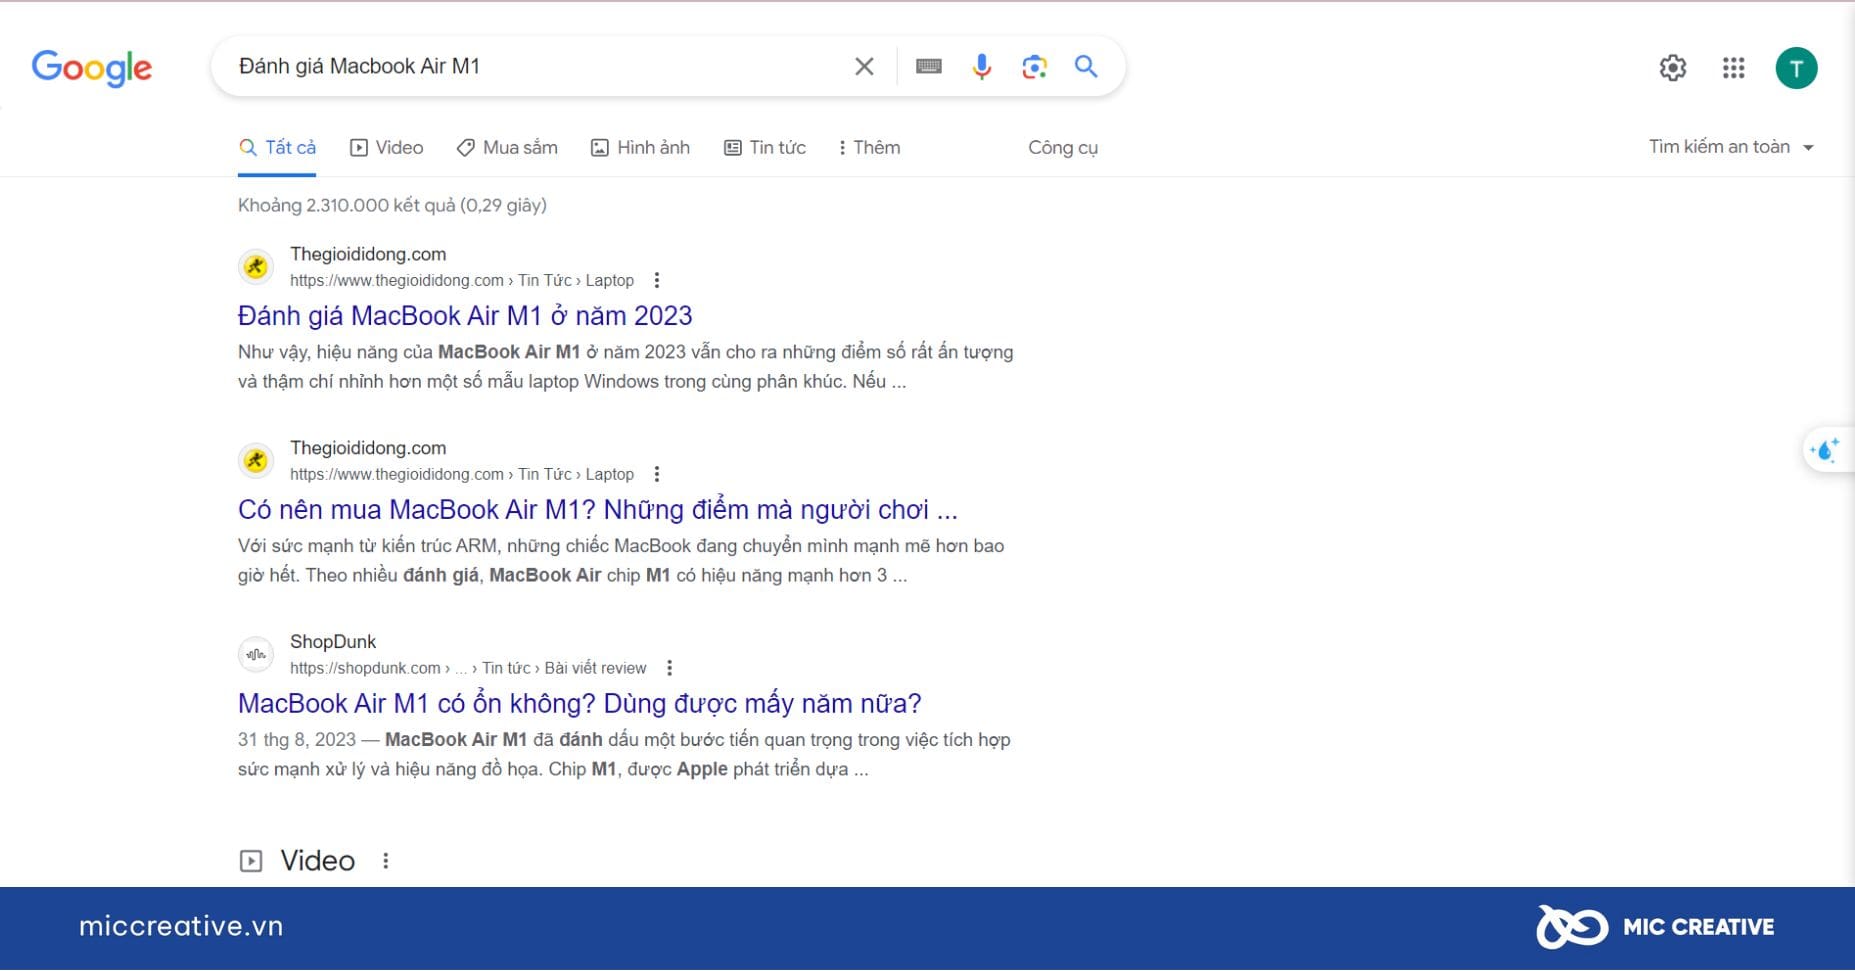The width and height of the screenshot is (1855, 971).
Task: Expand the Thêm menu
Action: (x=869, y=148)
